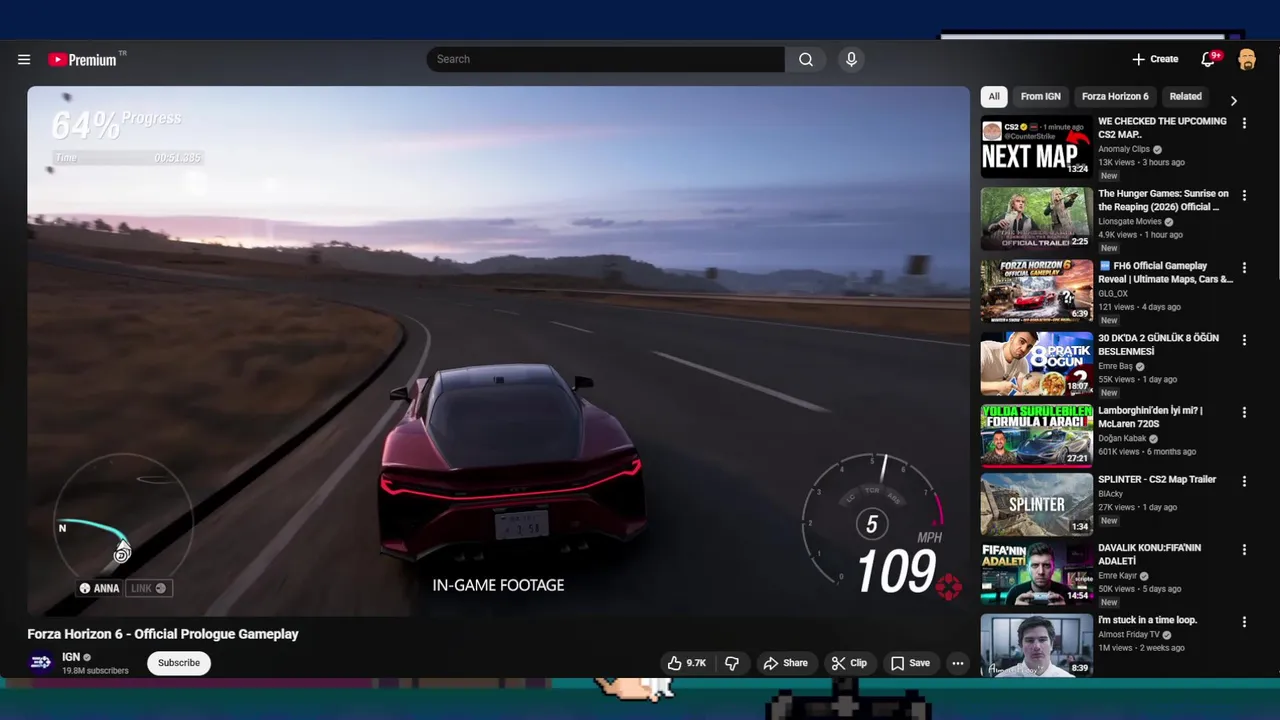Open SPLINTER CS2 Map Trailer thumbnail
Image resolution: width=1280 pixels, height=720 pixels.
coord(1037,505)
